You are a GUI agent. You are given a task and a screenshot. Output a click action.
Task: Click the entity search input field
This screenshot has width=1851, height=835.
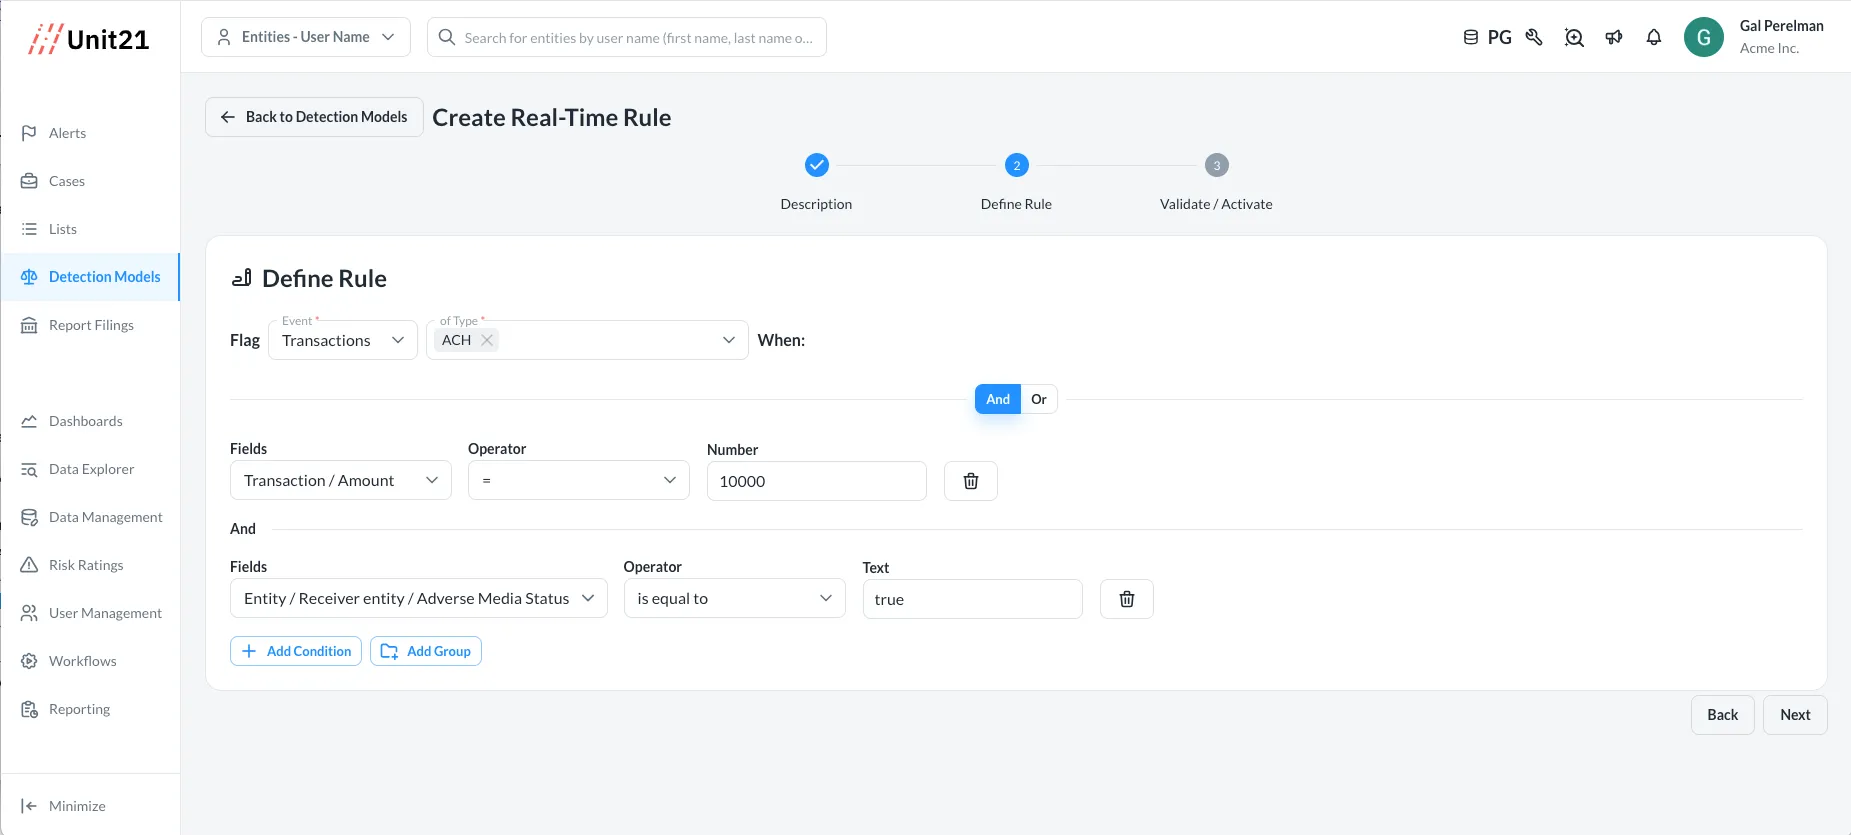pyautogui.click(x=627, y=37)
